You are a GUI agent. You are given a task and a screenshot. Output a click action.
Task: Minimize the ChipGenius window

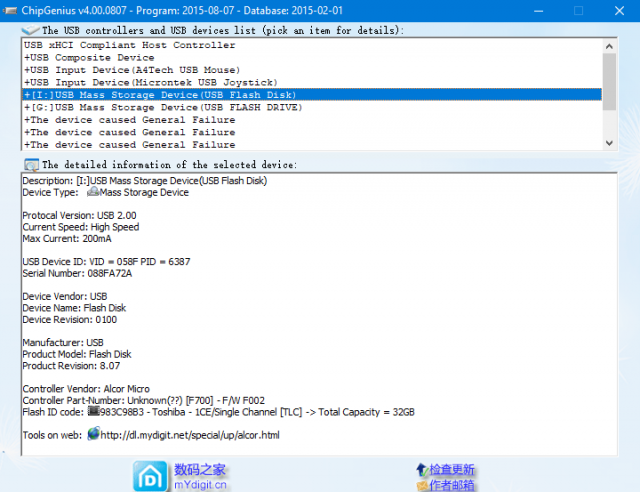pyautogui.click(x=539, y=11)
